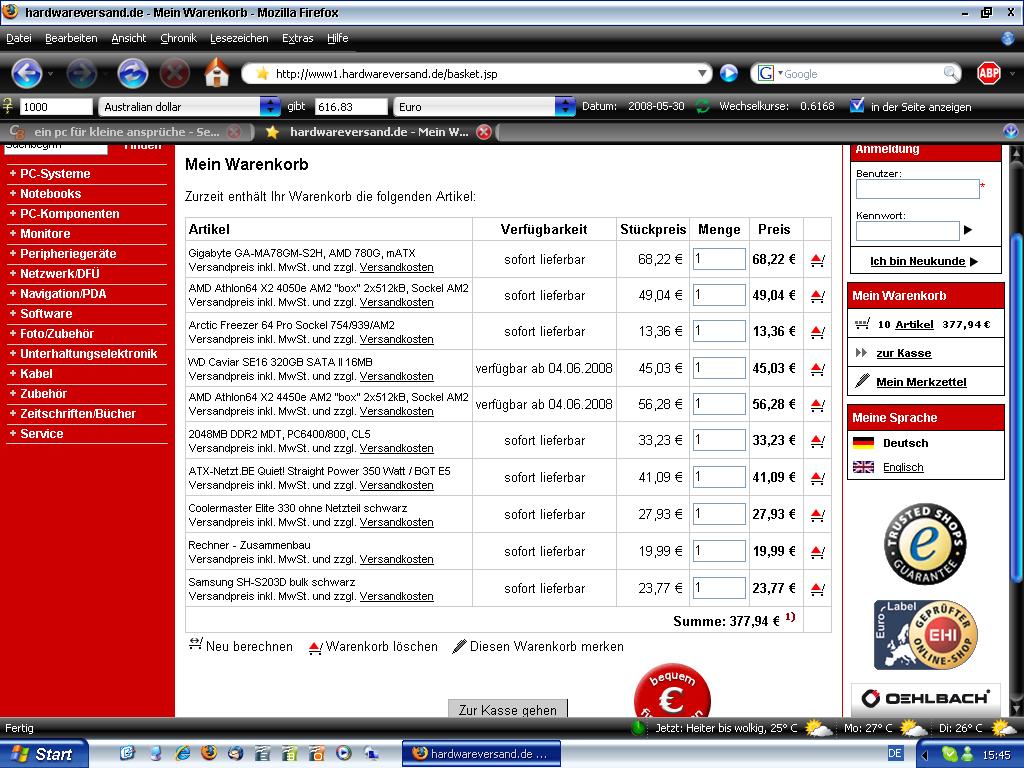Open the Datei menu

[18, 38]
